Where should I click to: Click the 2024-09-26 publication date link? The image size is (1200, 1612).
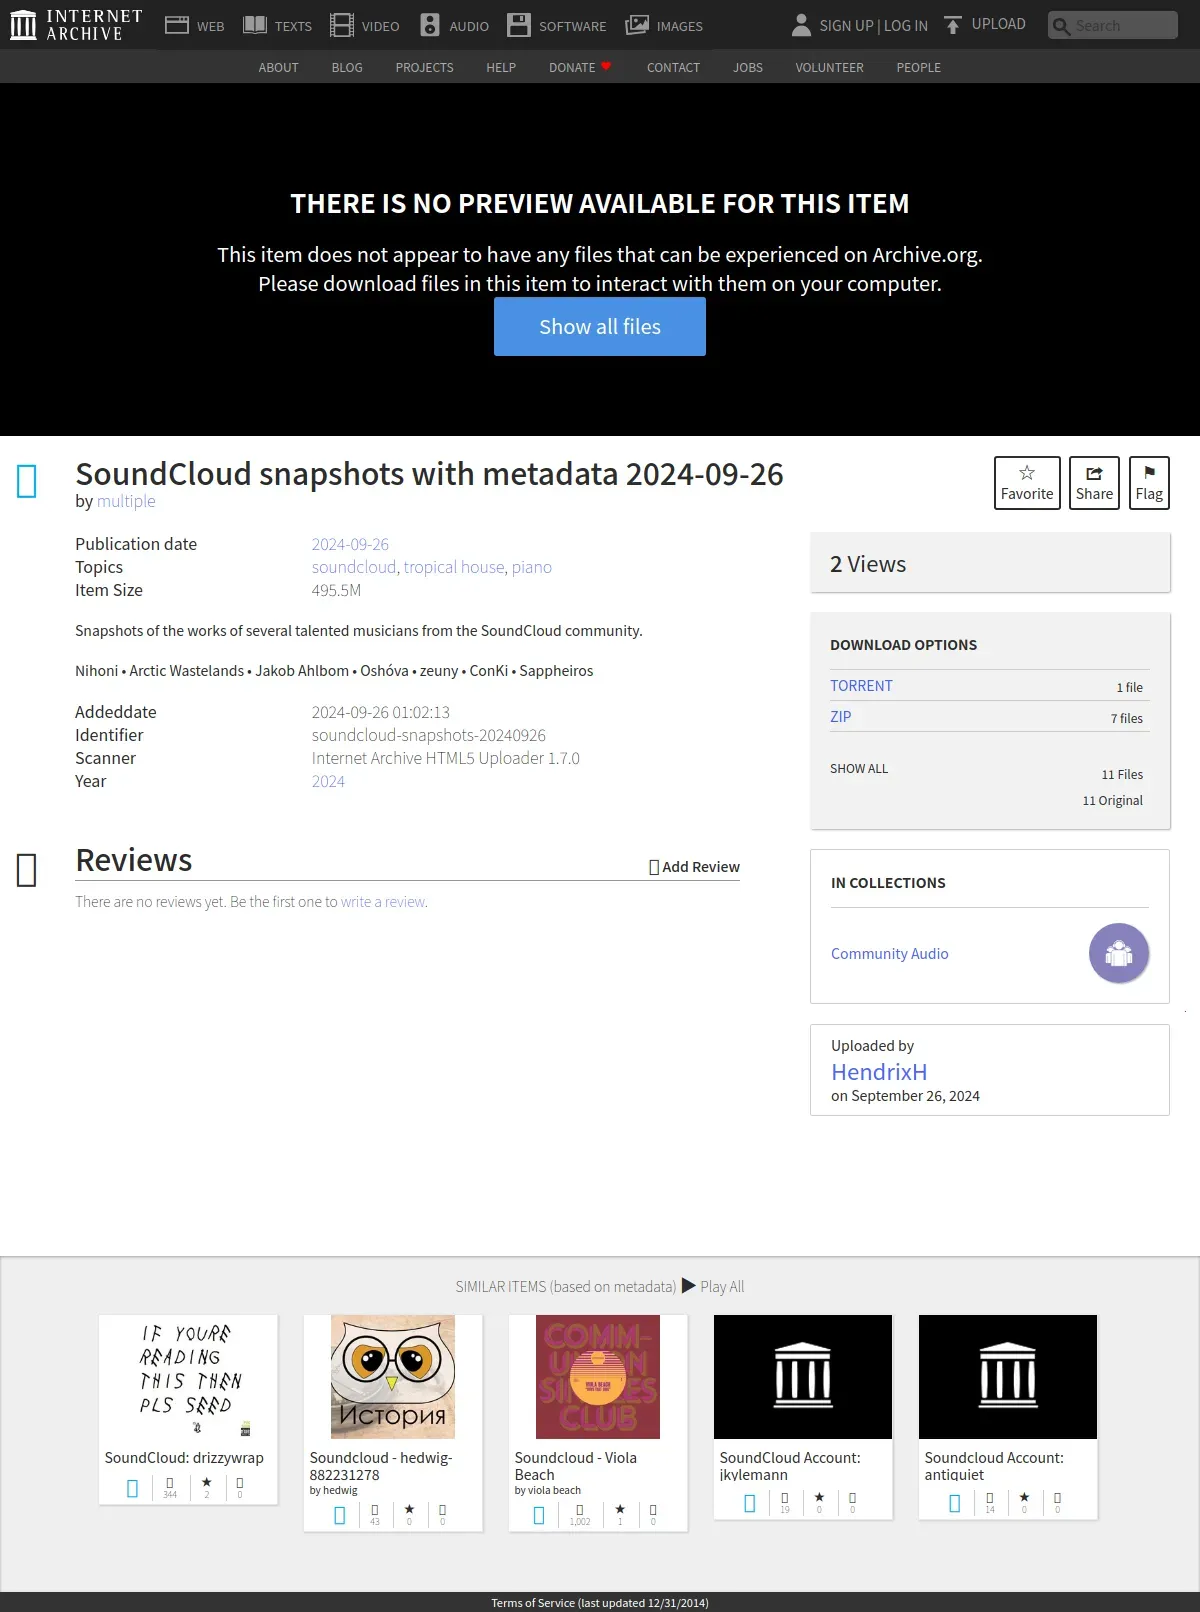(350, 544)
